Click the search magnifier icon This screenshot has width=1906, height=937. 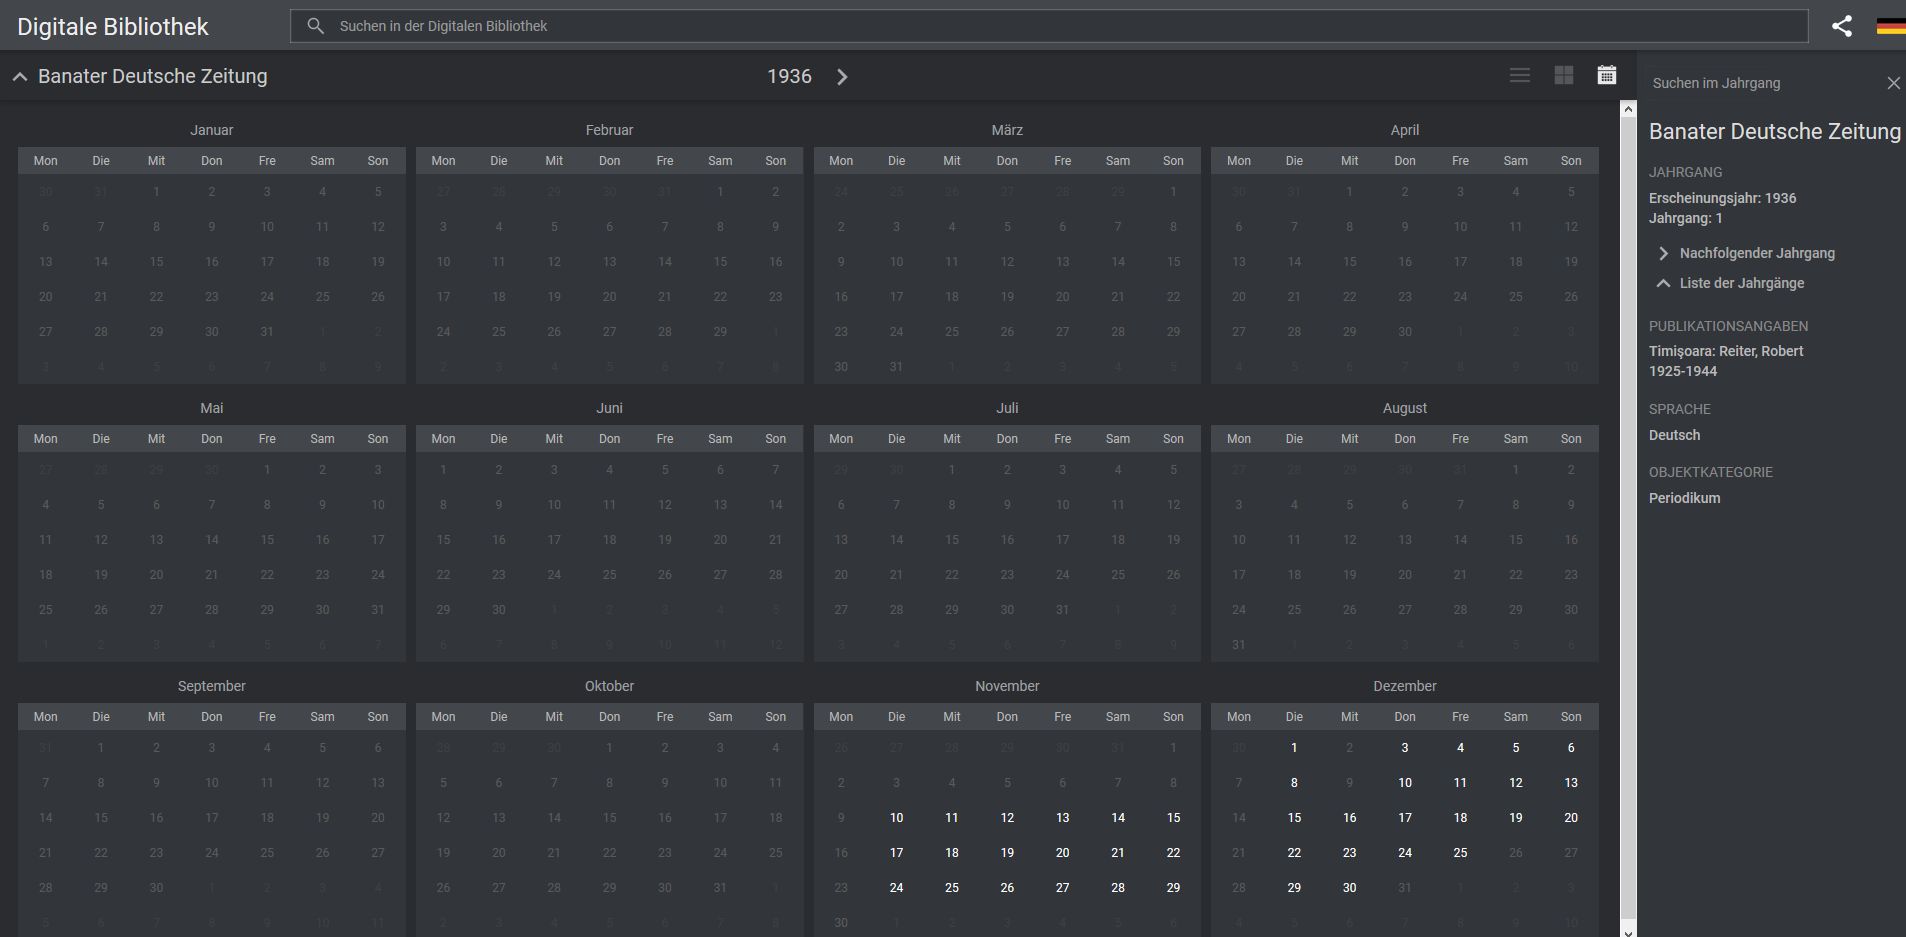[316, 26]
